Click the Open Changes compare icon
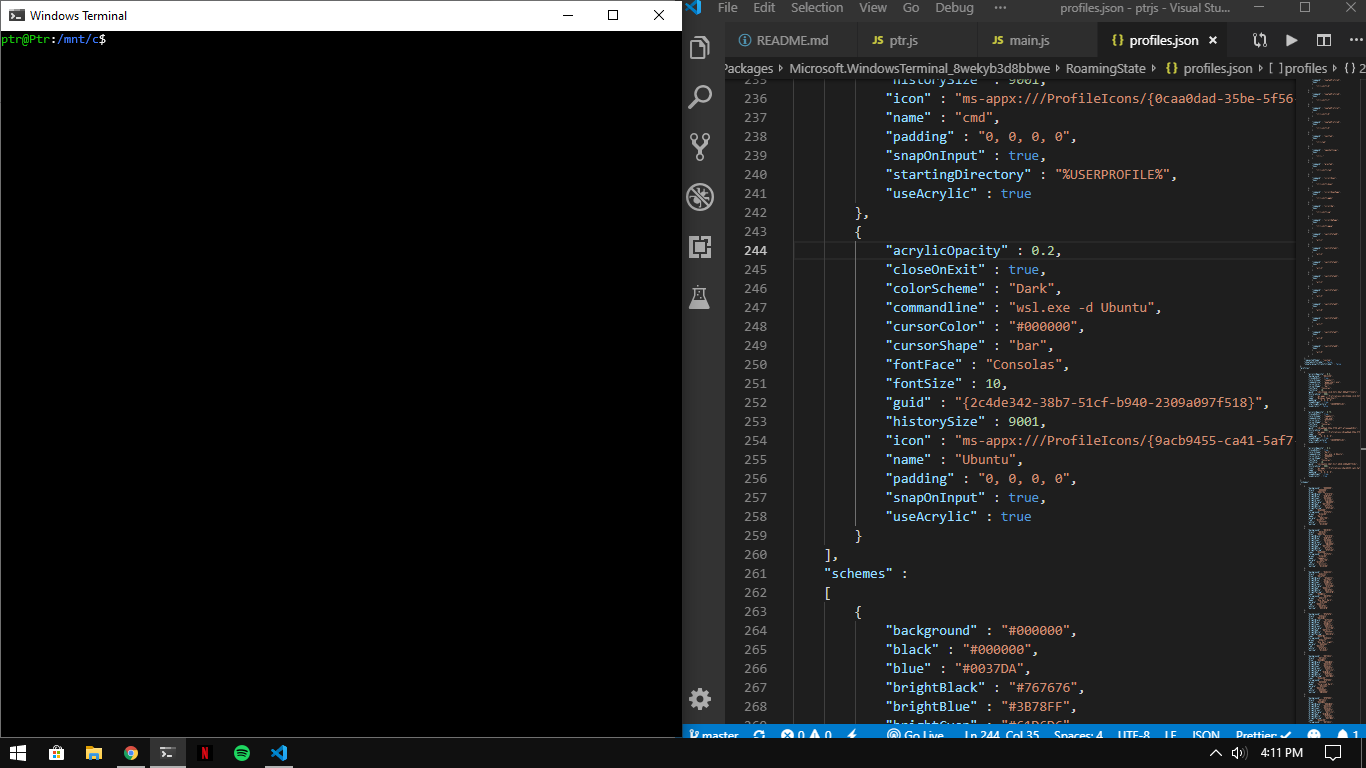The image size is (1366, 768). point(1260,41)
